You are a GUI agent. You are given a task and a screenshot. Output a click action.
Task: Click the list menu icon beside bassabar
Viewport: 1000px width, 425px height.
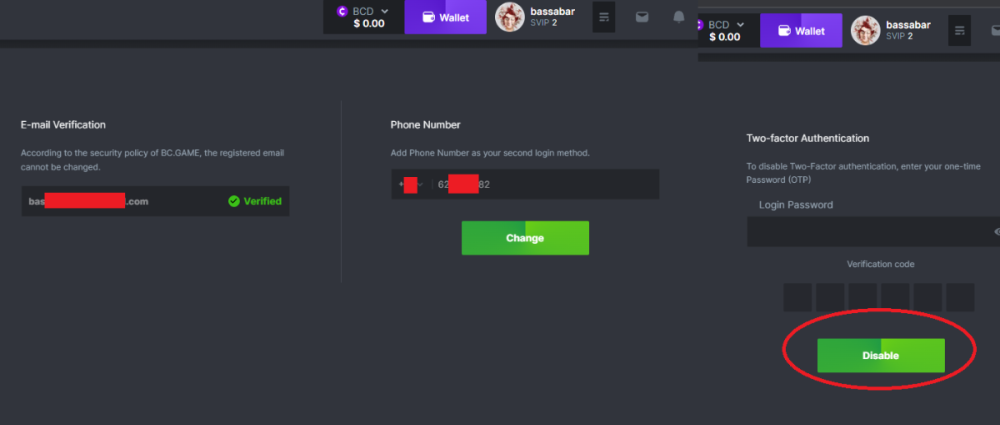click(x=604, y=17)
